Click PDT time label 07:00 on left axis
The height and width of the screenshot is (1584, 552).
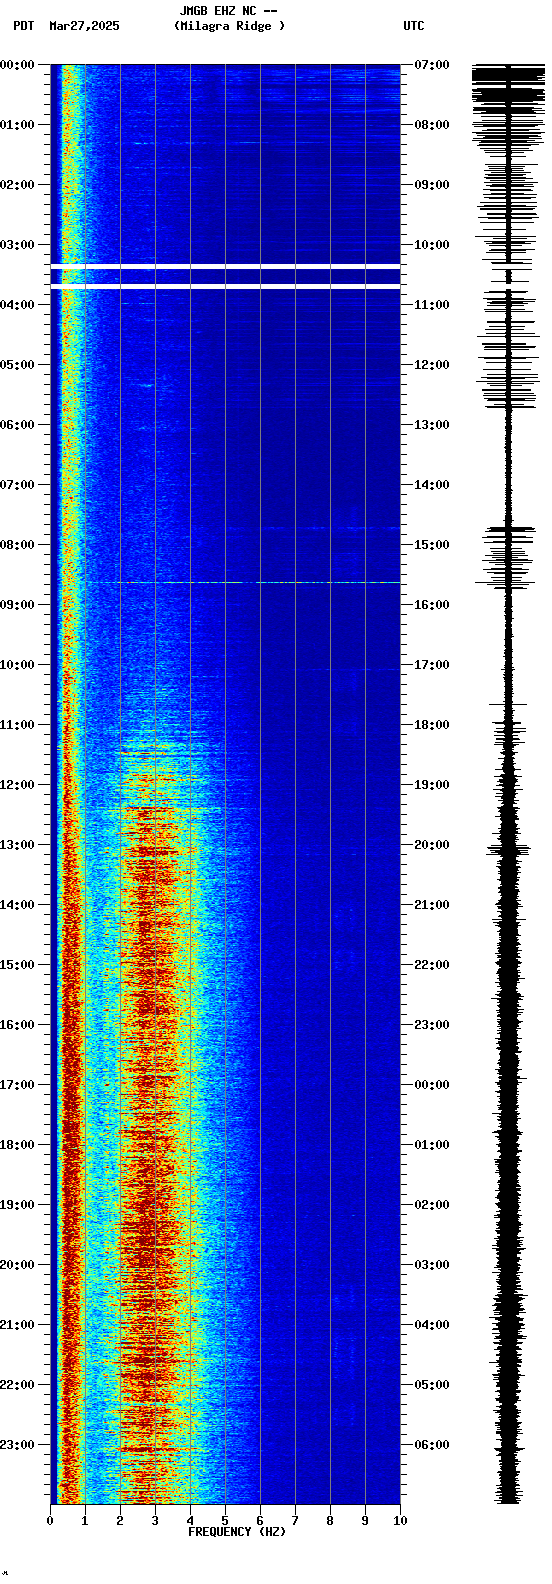coord(17,485)
